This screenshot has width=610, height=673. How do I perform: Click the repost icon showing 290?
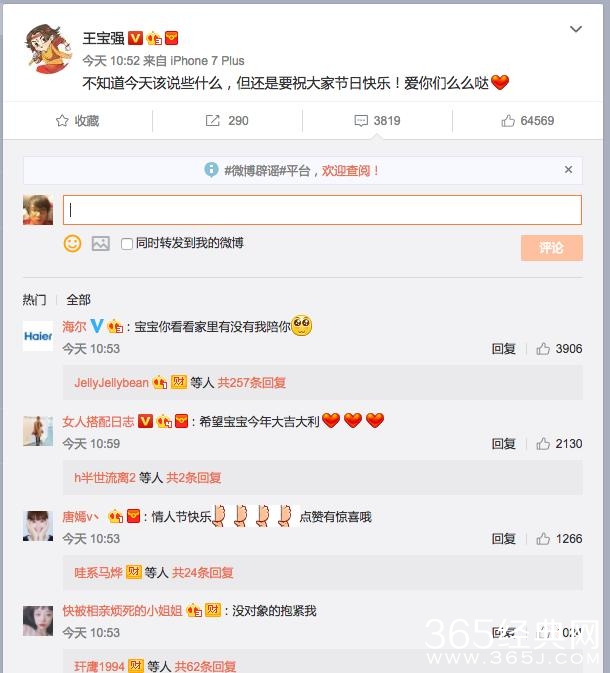(x=212, y=121)
